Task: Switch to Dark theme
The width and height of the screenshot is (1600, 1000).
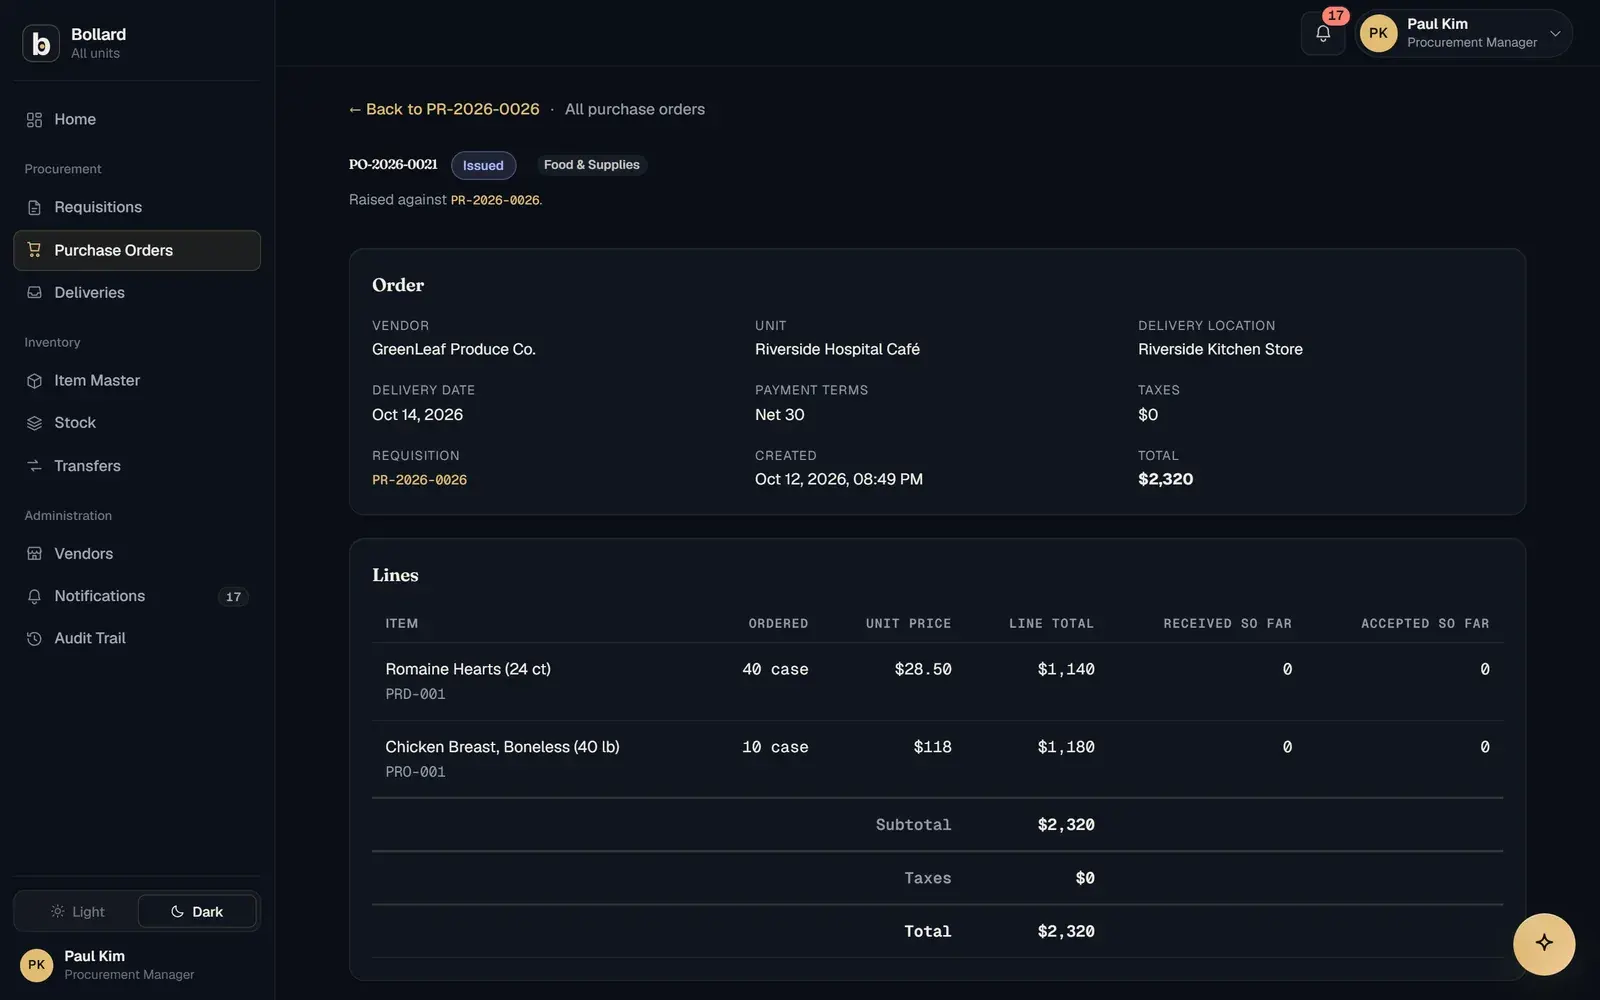Action: click(197, 912)
